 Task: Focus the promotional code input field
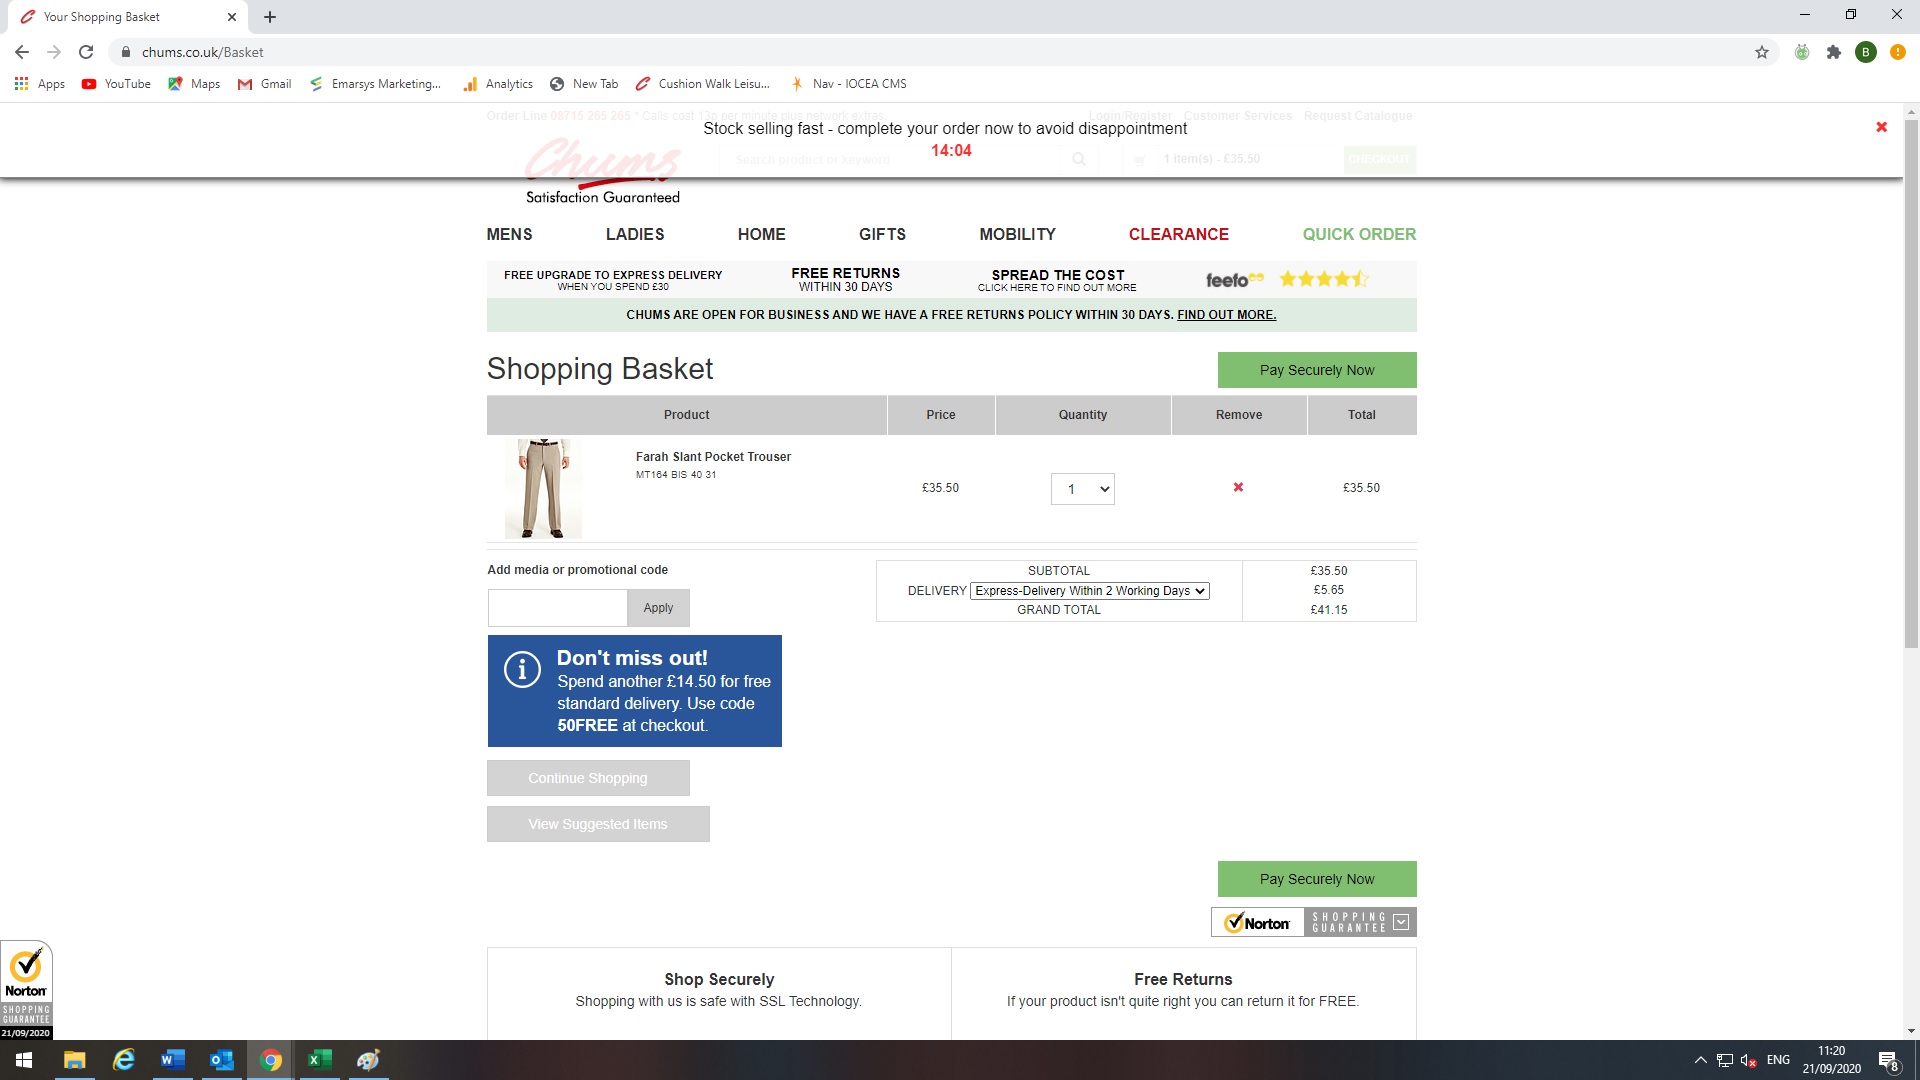click(x=557, y=608)
